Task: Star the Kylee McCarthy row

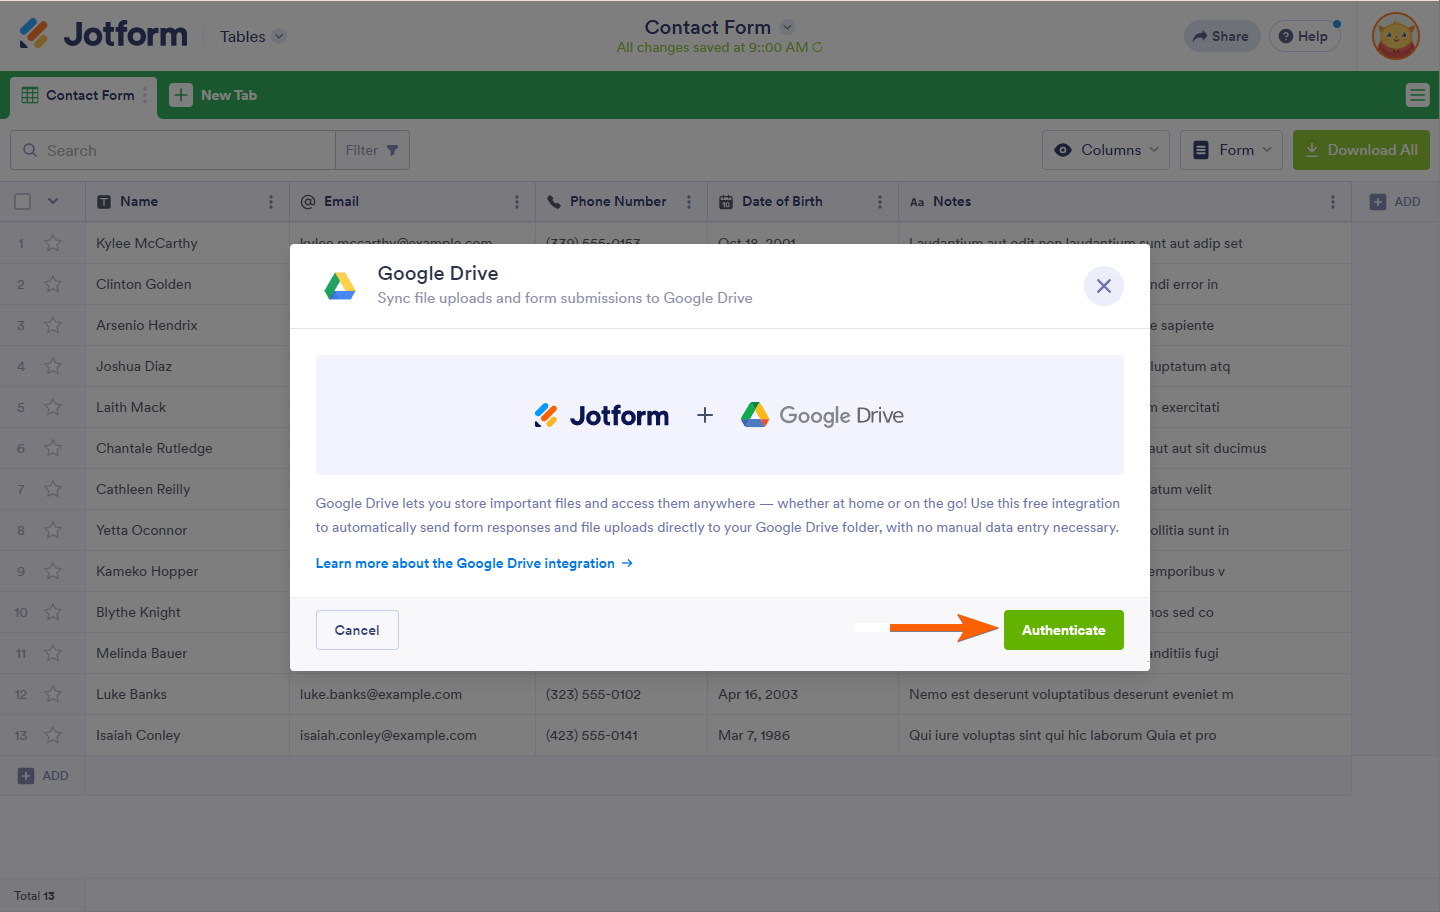Action: [x=53, y=243]
